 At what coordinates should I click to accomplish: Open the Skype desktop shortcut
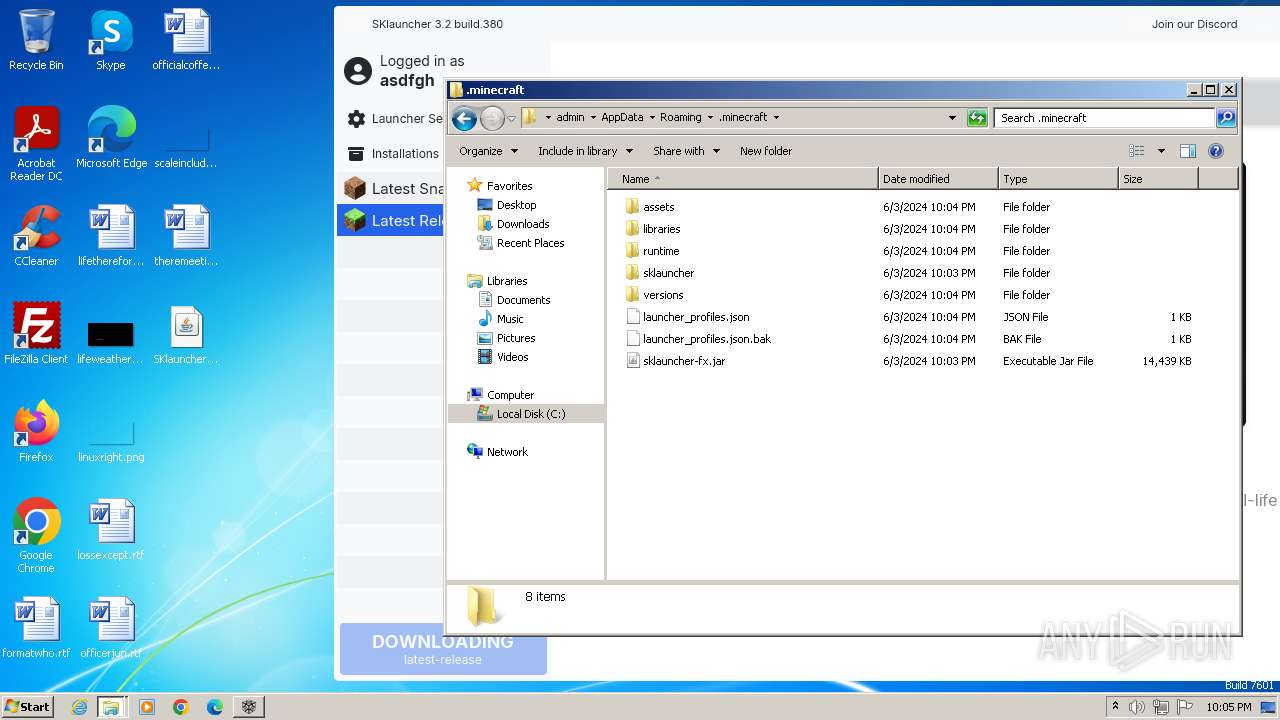[x=111, y=40]
